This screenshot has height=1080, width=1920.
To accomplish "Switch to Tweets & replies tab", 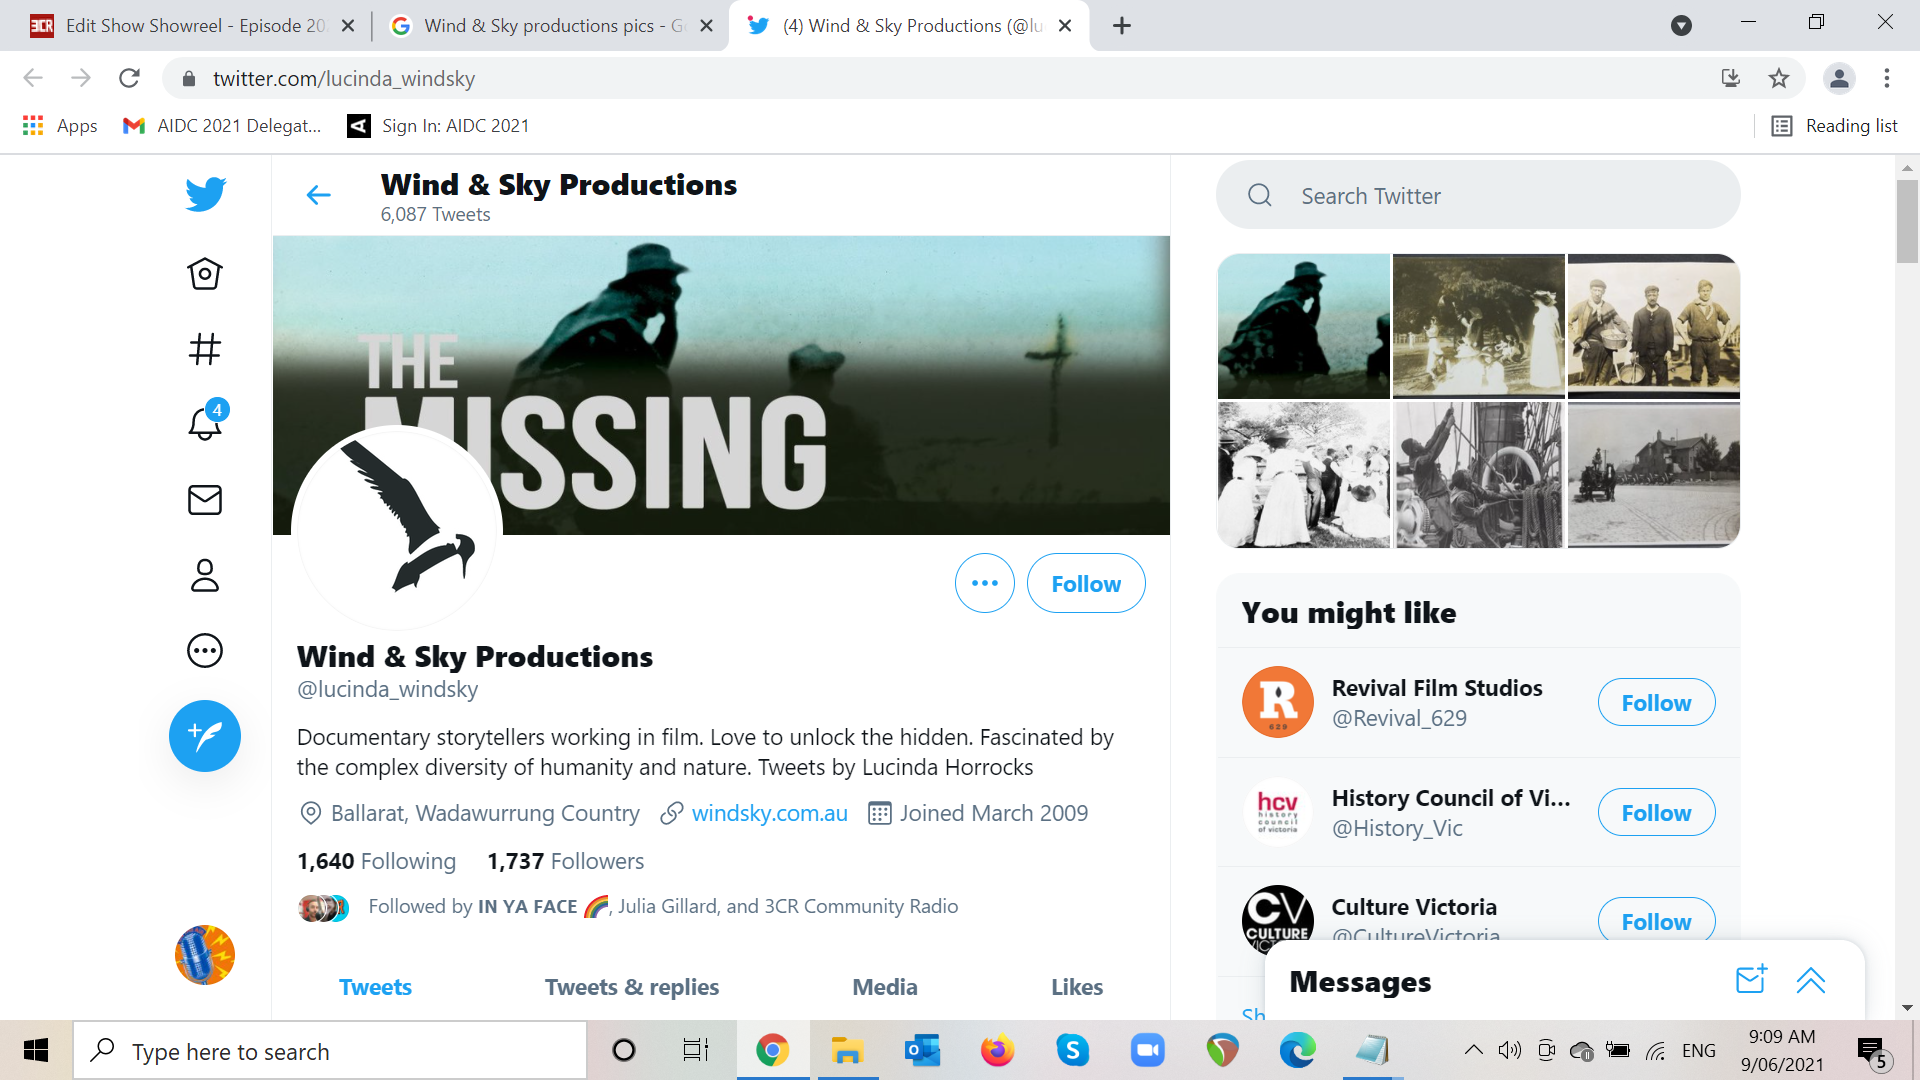I will click(x=631, y=987).
